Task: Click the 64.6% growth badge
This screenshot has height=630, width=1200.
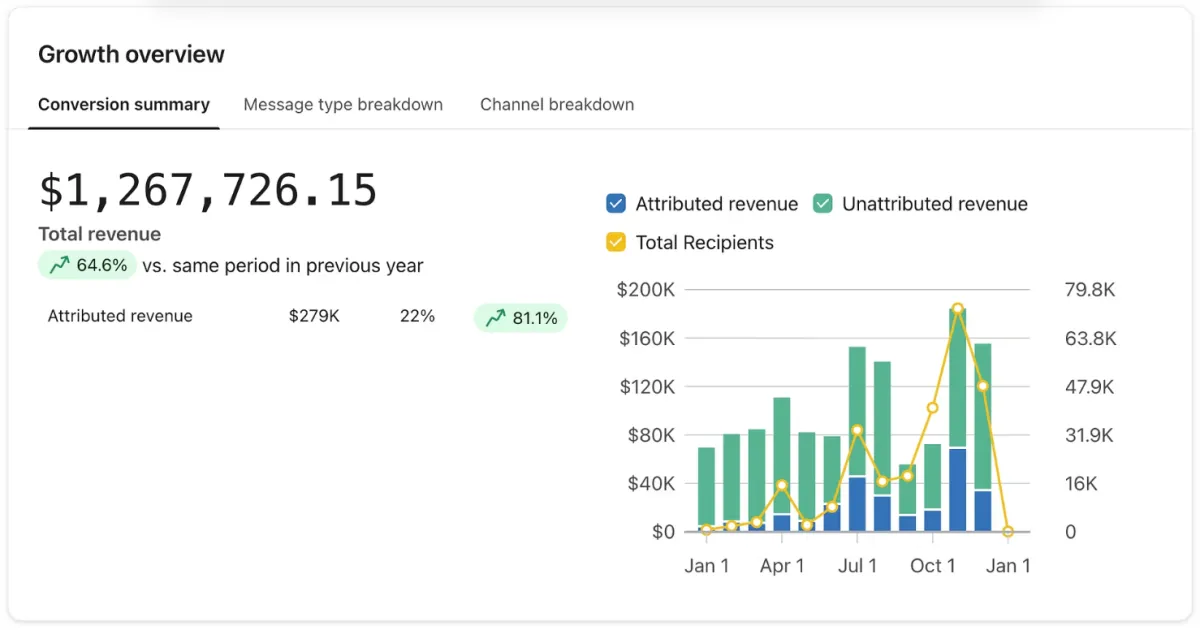Action: 87,266
